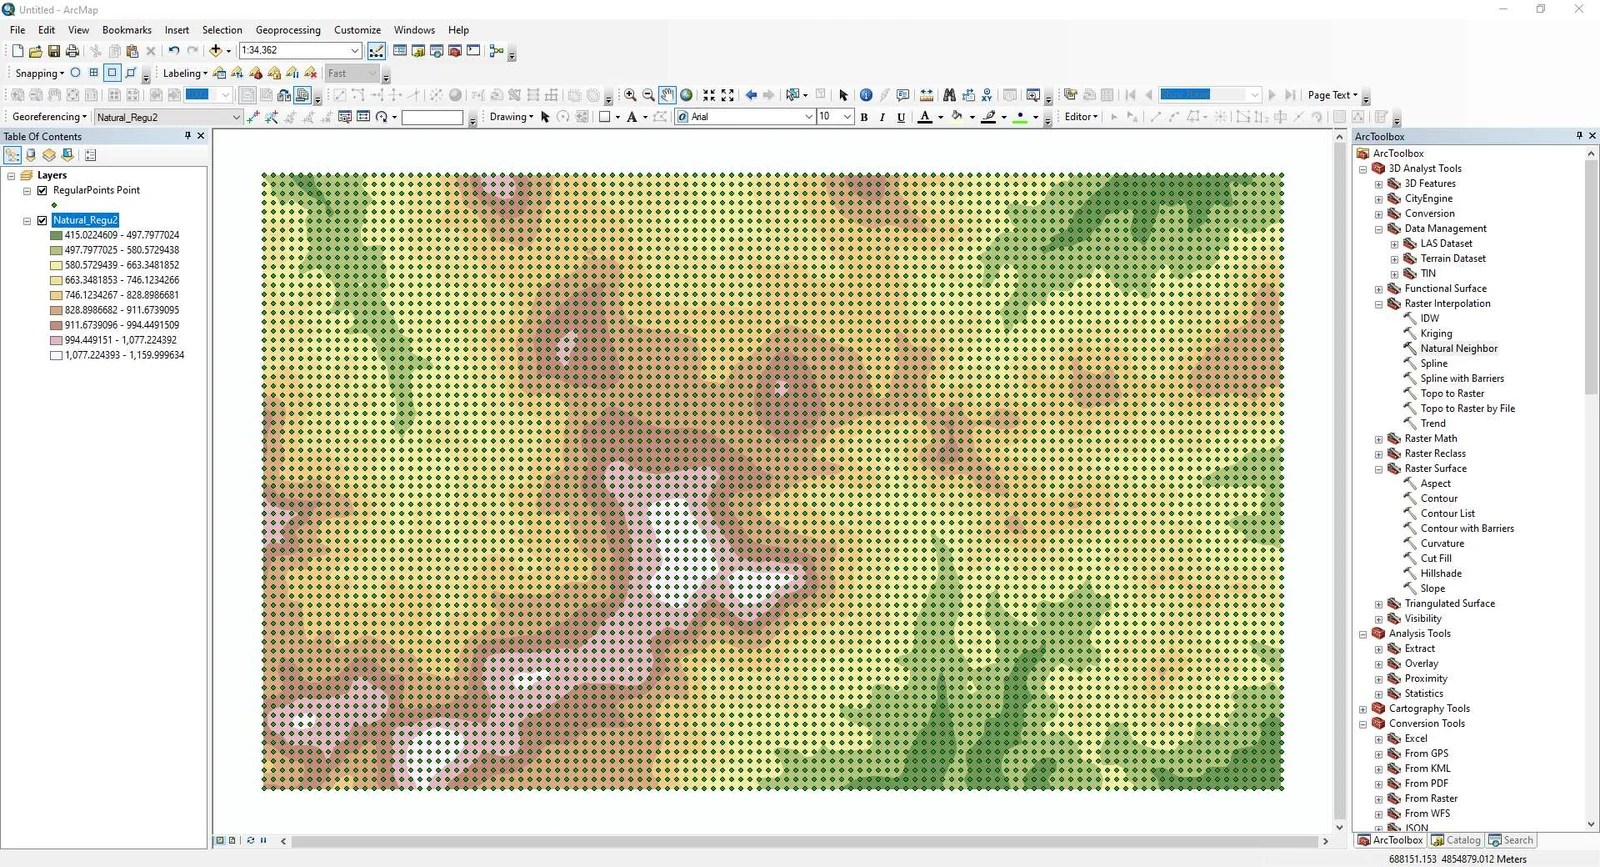Select the Hillshade tool in ArcToolbox
The image size is (1600, 867).
(x=1441, y=574)
